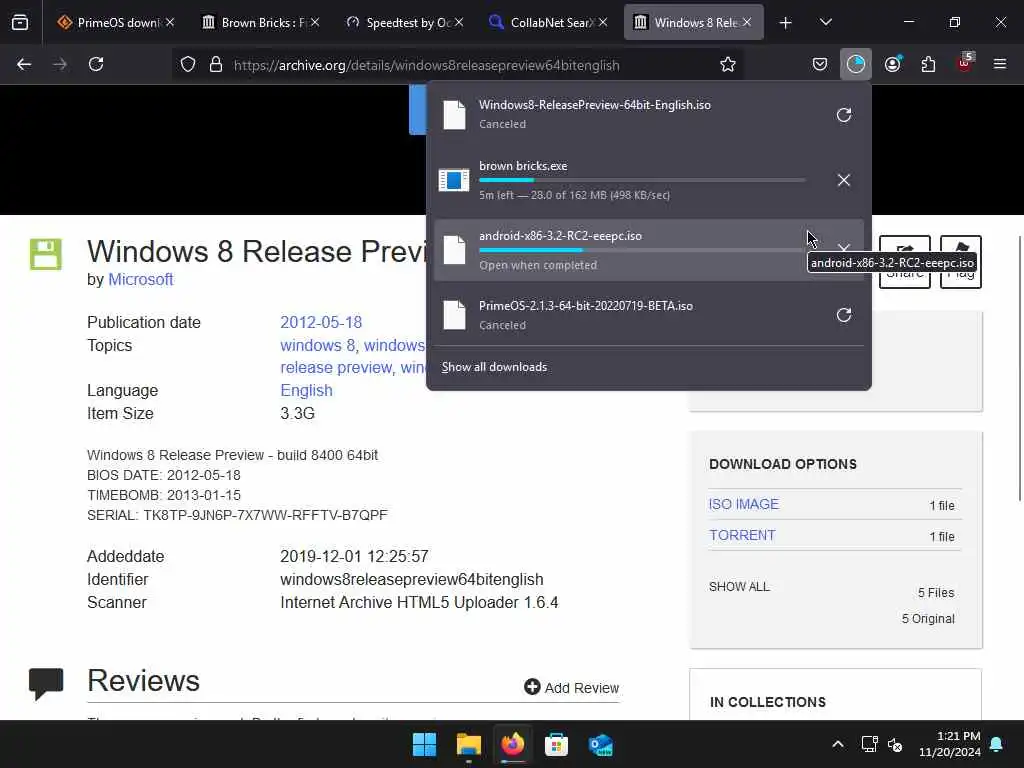Select PrimeOS-2.1.3 ISO download entry
Screen dimensions: 1024x768
pos(649,315)
